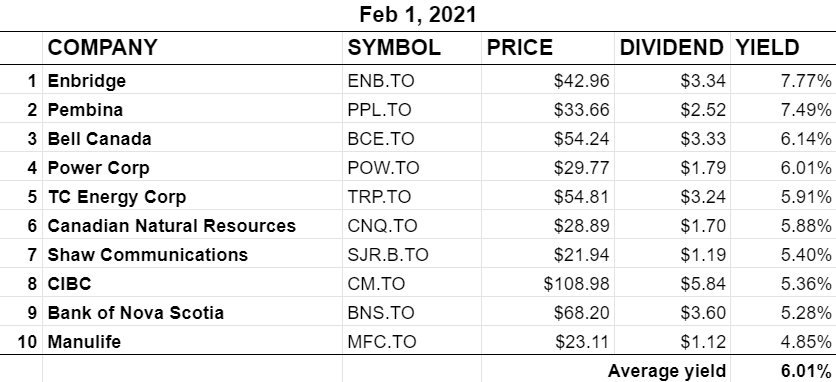Image resolution: width=836 pixels, height=382 pixels.
Task: Click the SJR.B.TO symbol cell
Action: [412, 254]
